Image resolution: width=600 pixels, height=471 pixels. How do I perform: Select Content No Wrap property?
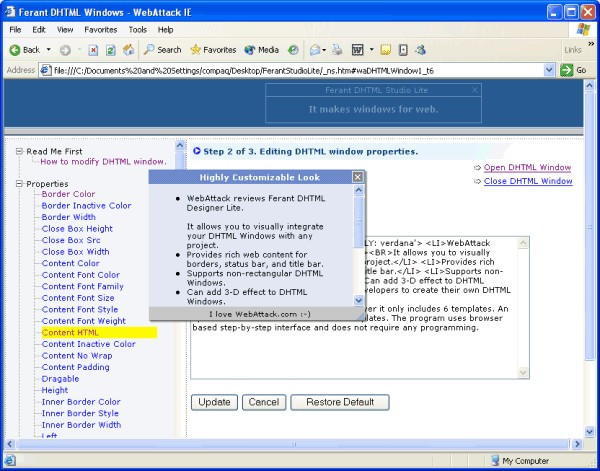pyautogui.click(x=77, y=355)
